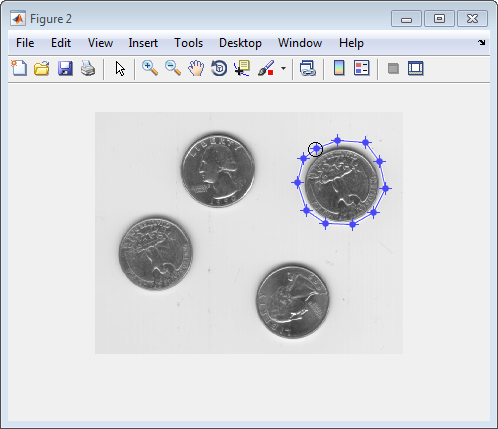The image size is (498, 429).
Task: Expand the brush color dropdown arrow
Action: (x=283, y=69)
